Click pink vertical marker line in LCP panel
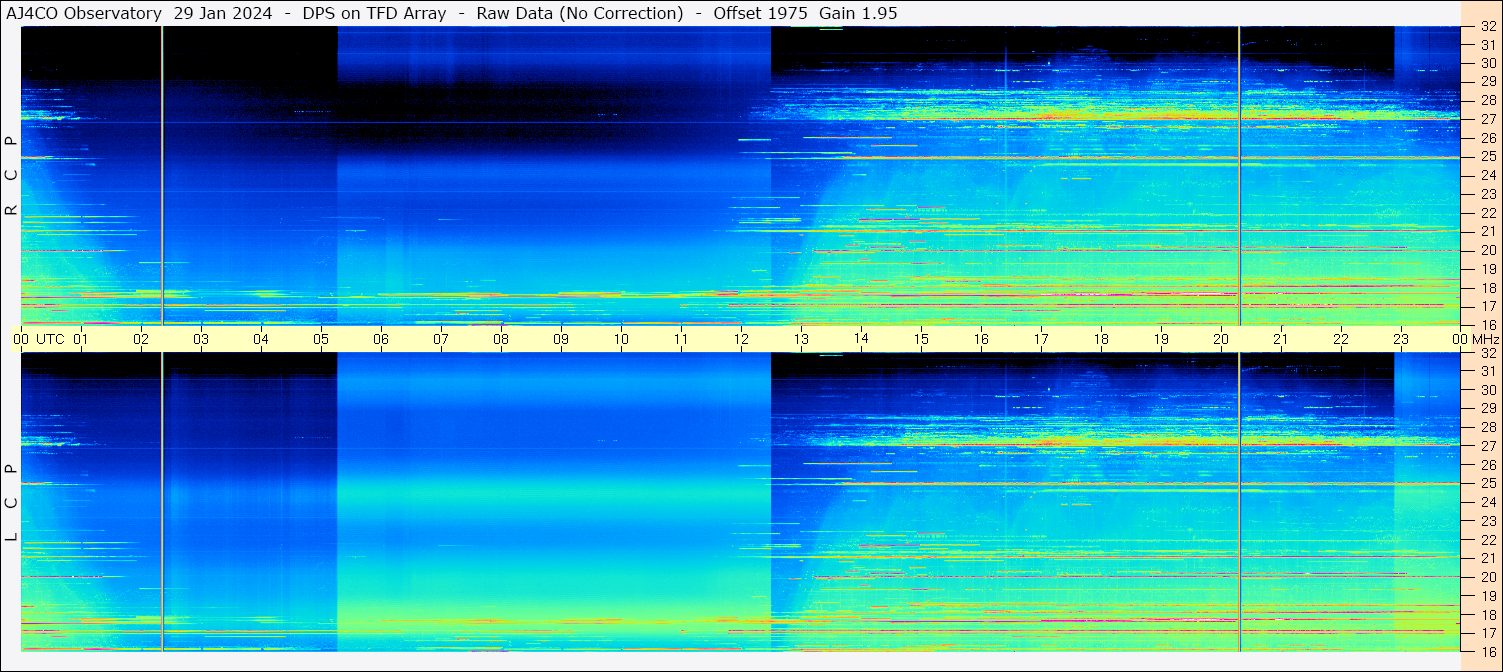 1239,502
